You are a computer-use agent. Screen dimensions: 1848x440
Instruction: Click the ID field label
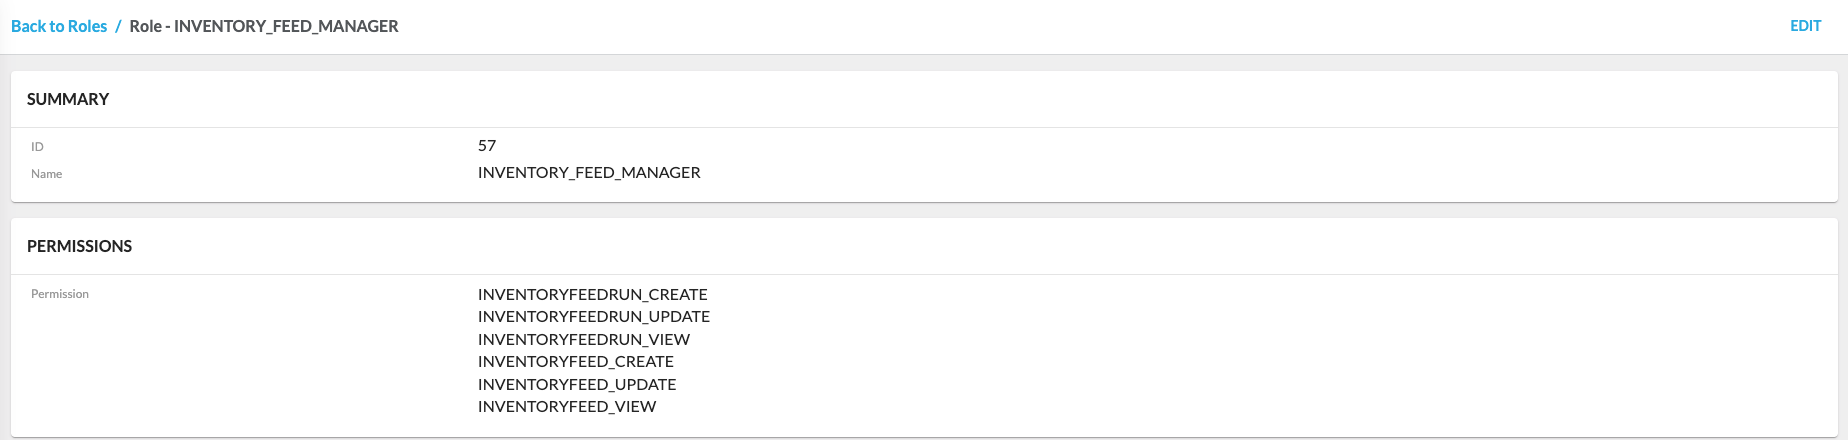pyautogui.click(x=37, y=147)
